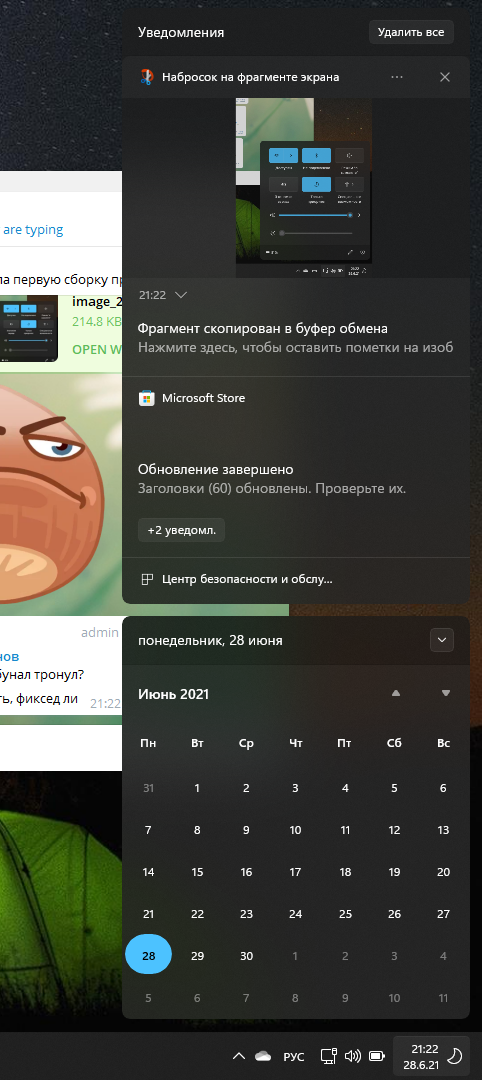The width and height of the screenshot is (482, 1080).
Task: Show hidden tray icons chevron
Action: pyautogui.click(x=238, y=1056)
